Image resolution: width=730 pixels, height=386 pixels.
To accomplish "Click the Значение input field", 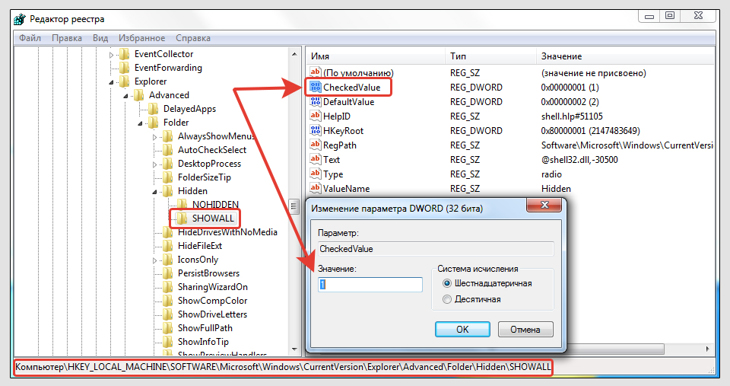I will point(370,284).
